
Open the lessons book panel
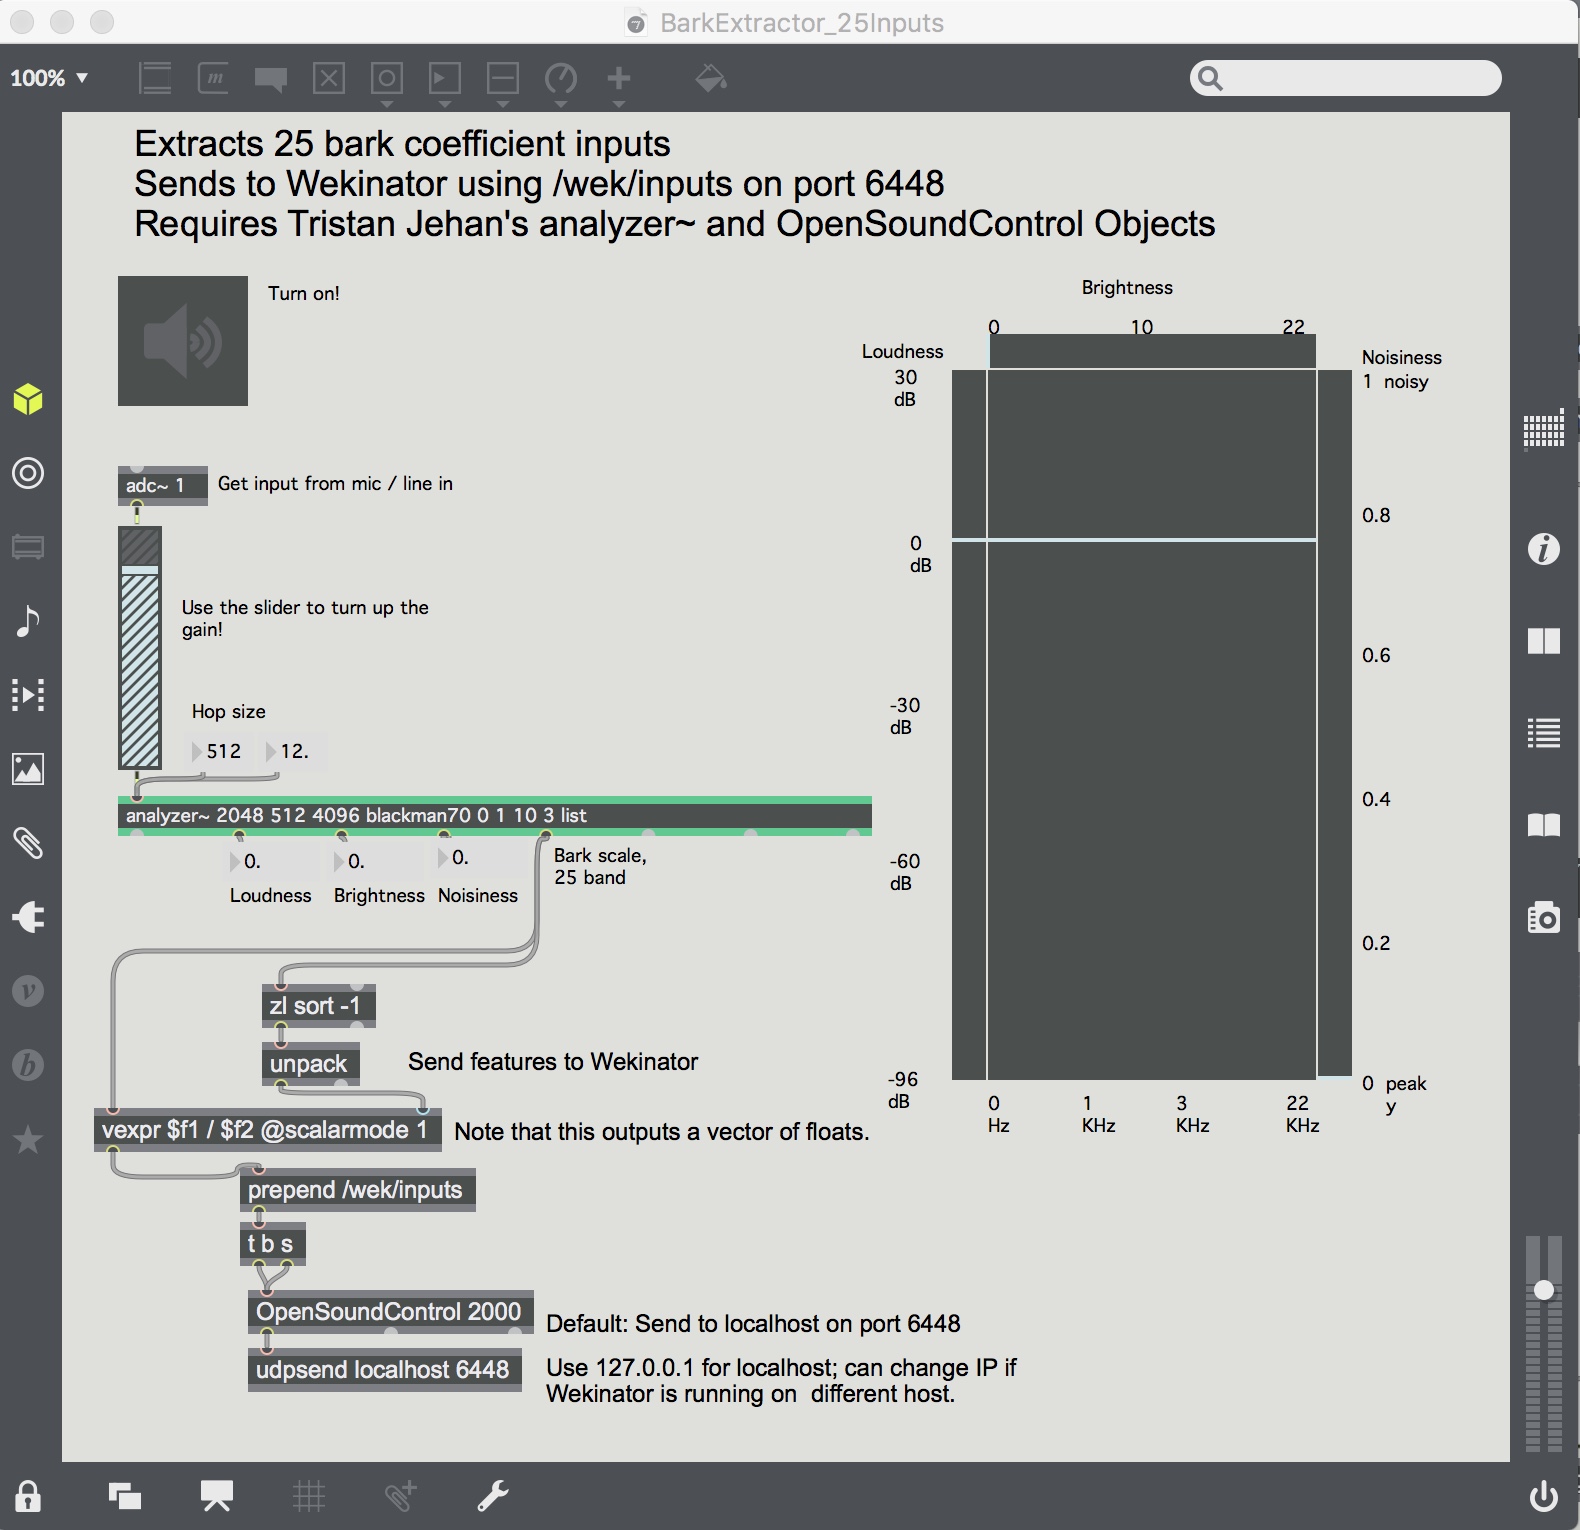coord(1544,825)
